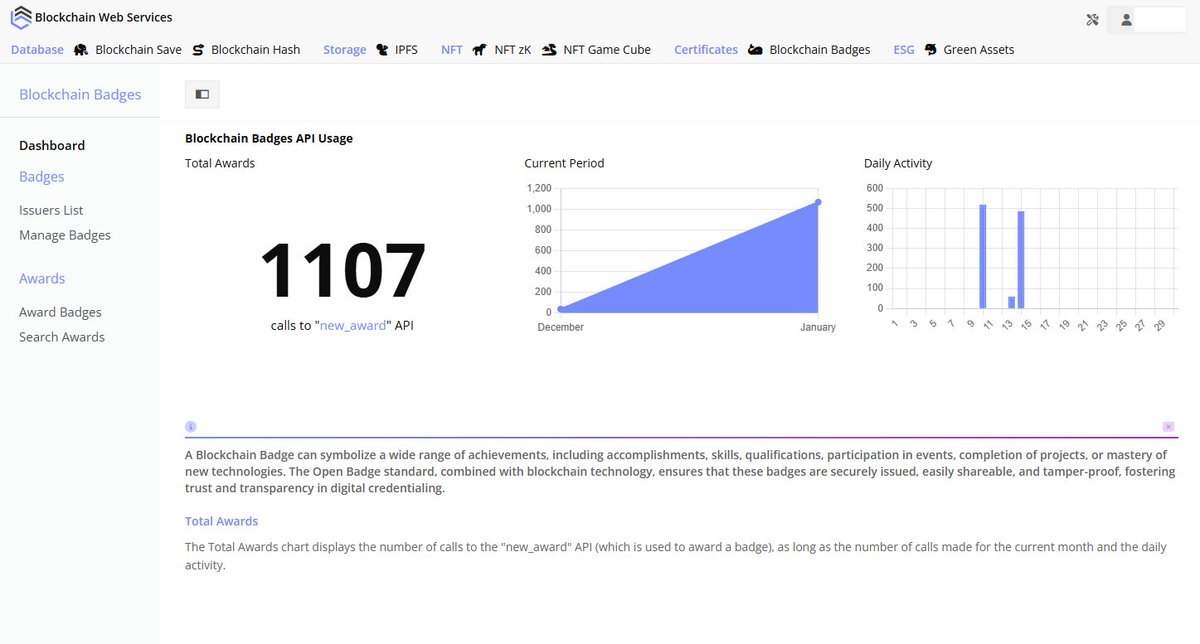Click the NFT category label
Image resolution: width=1200 pixels, height=644 pixels.
pos(452,49)
